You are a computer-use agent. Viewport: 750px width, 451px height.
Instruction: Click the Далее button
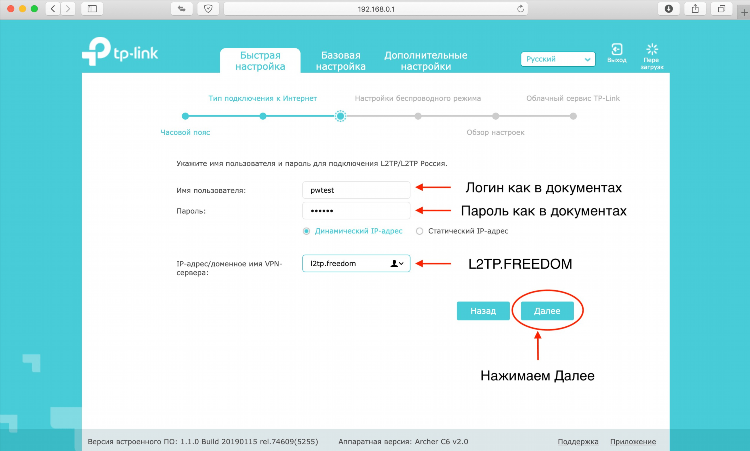pos(547,311)
